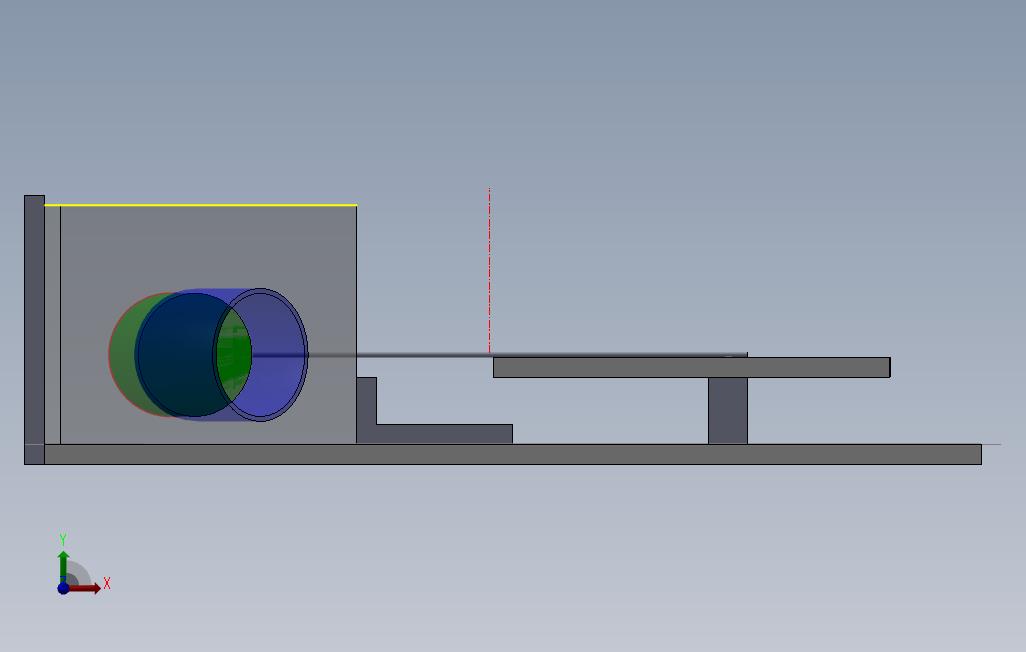Select the raised horizontal platform plate
This screenshot has height=652, width=1026.
click(x=691, y=367)
